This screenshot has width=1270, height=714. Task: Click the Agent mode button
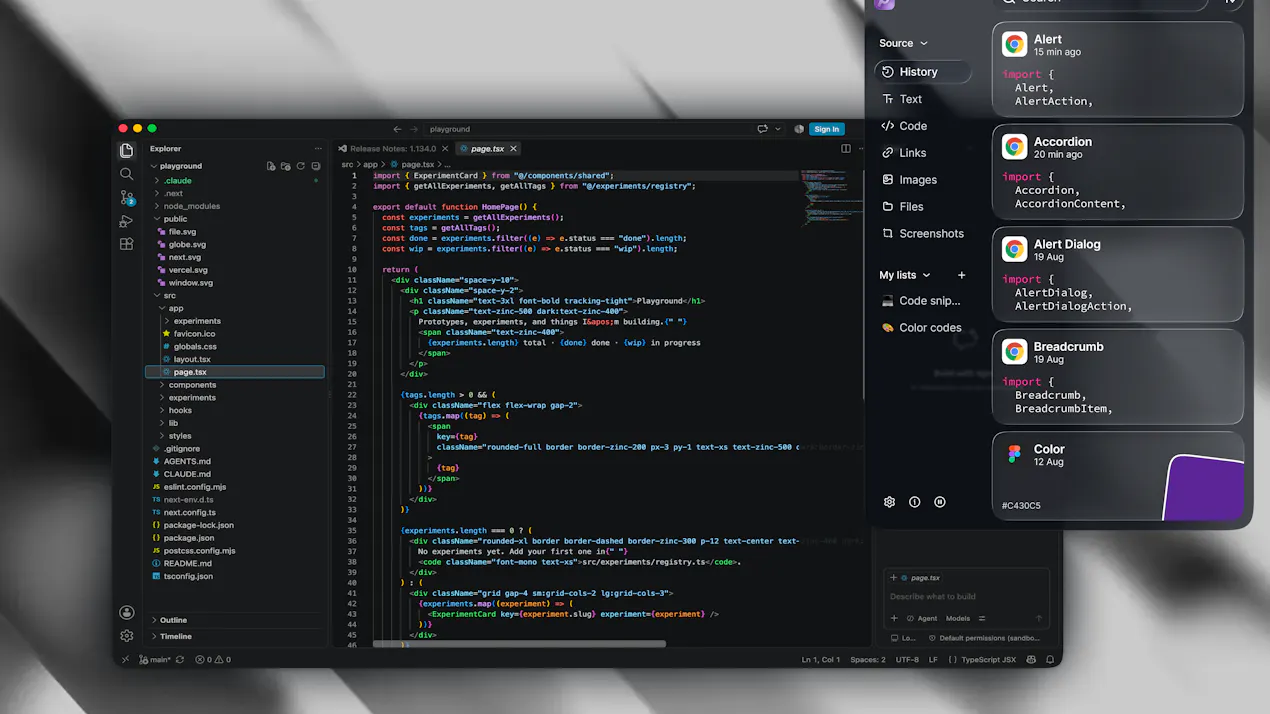tap(923, 618)
